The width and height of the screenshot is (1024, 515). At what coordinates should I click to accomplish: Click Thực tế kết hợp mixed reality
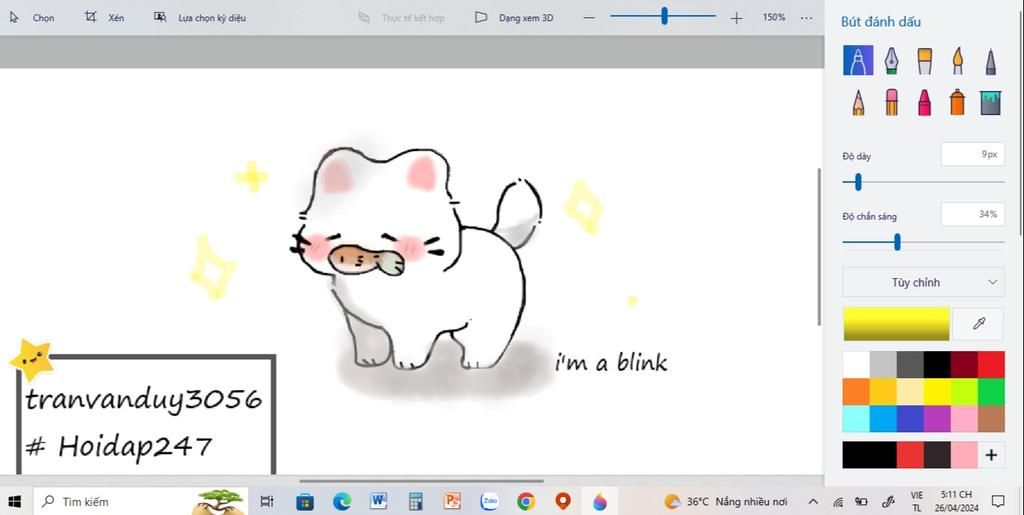pos(402,18)
